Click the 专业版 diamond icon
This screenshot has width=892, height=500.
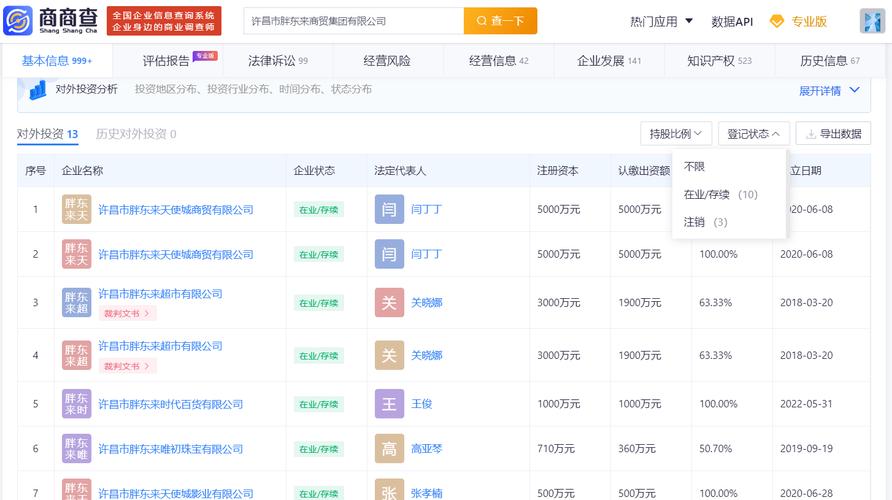click(x=776, y=22)
